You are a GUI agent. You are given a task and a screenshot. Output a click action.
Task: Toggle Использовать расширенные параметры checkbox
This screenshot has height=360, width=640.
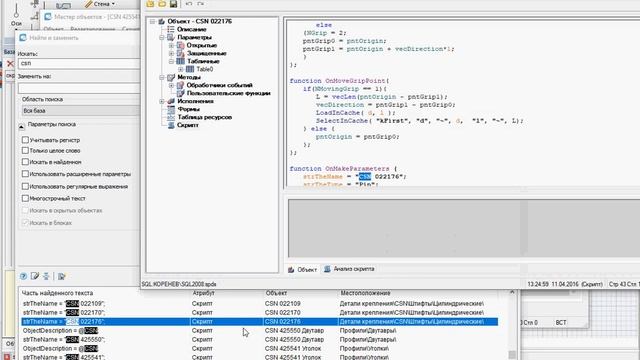(25, 174)
